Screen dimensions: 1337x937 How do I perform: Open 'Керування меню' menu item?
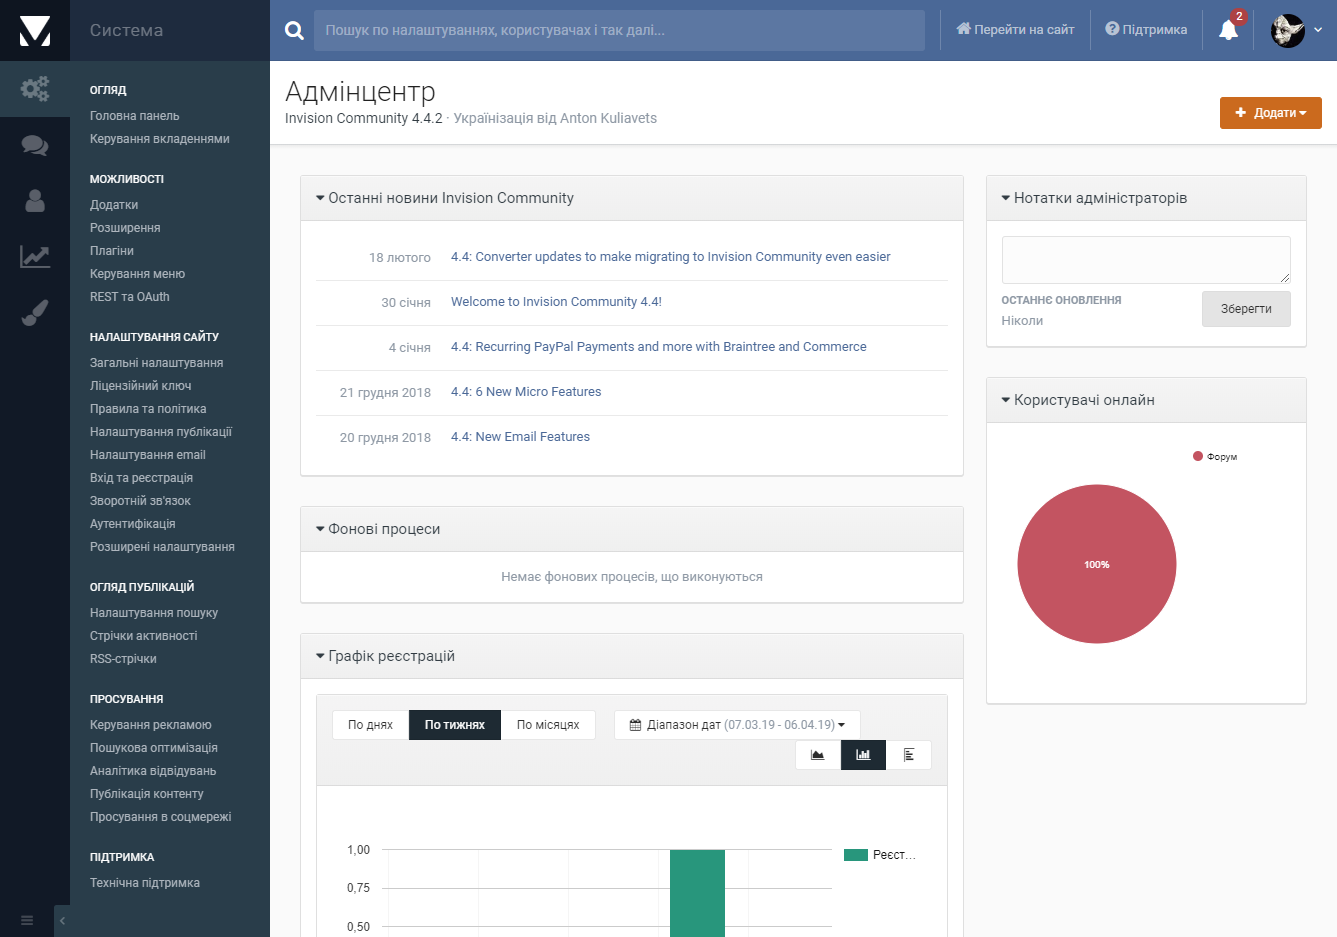(137, 274)
